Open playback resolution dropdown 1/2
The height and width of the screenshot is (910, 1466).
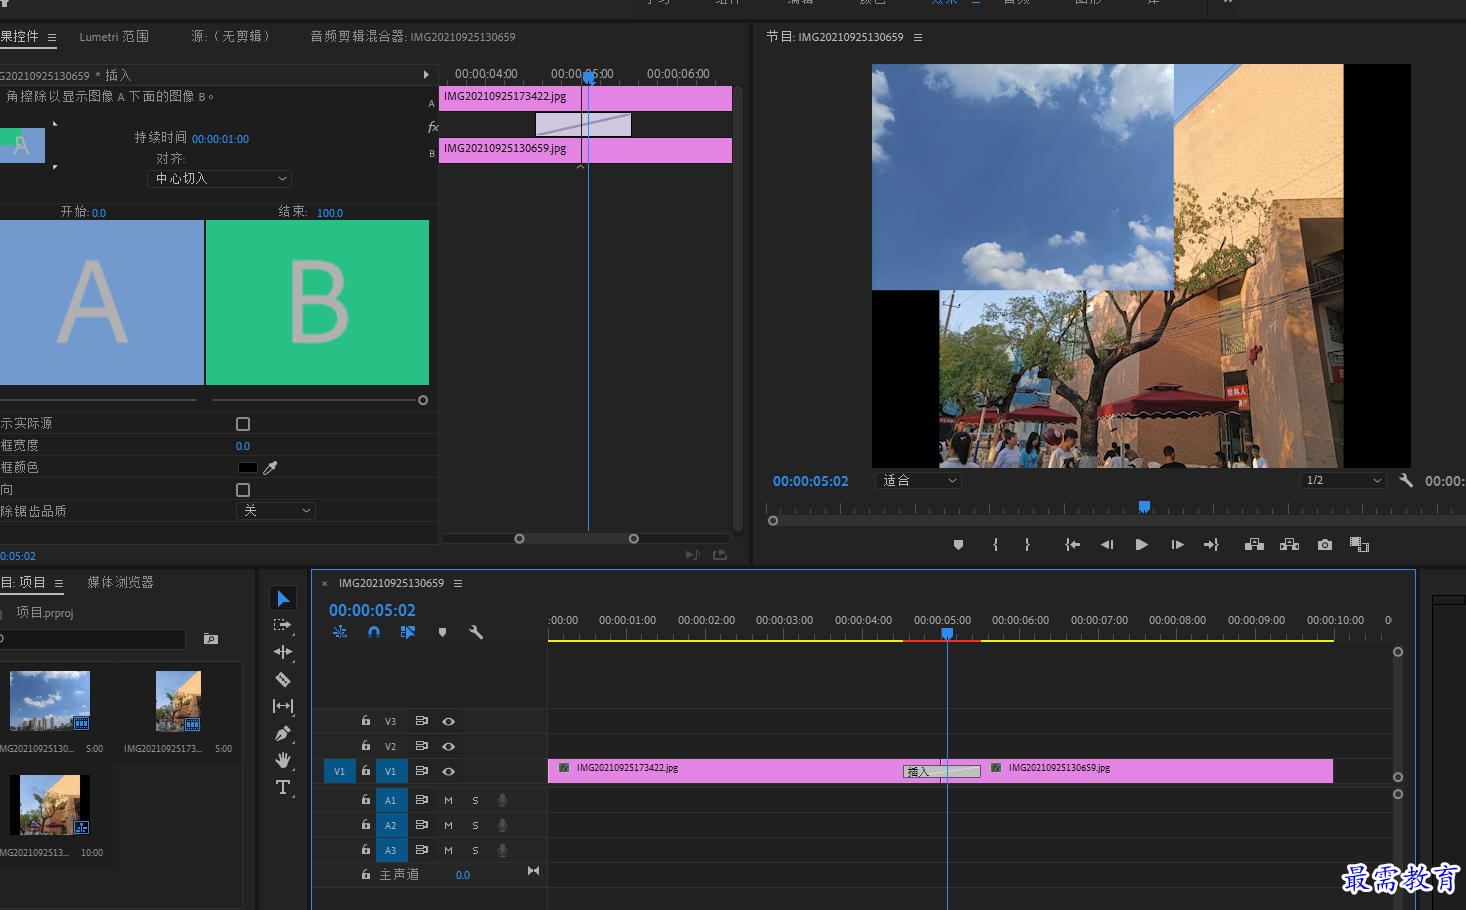coord(1344,480)
